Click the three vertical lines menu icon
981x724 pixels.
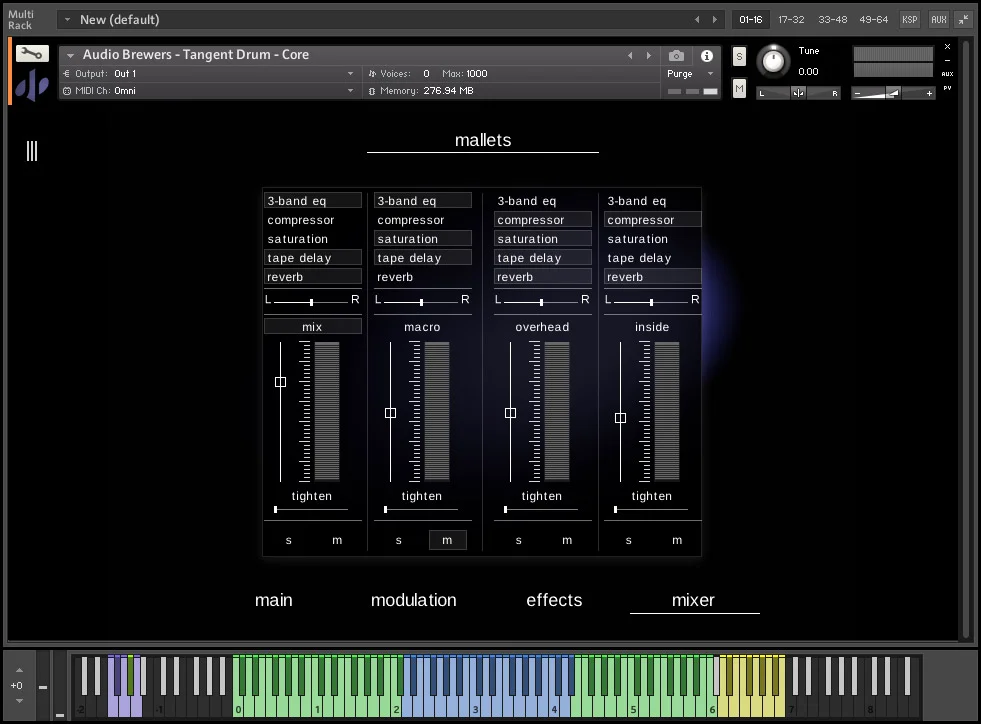[32, 151]
